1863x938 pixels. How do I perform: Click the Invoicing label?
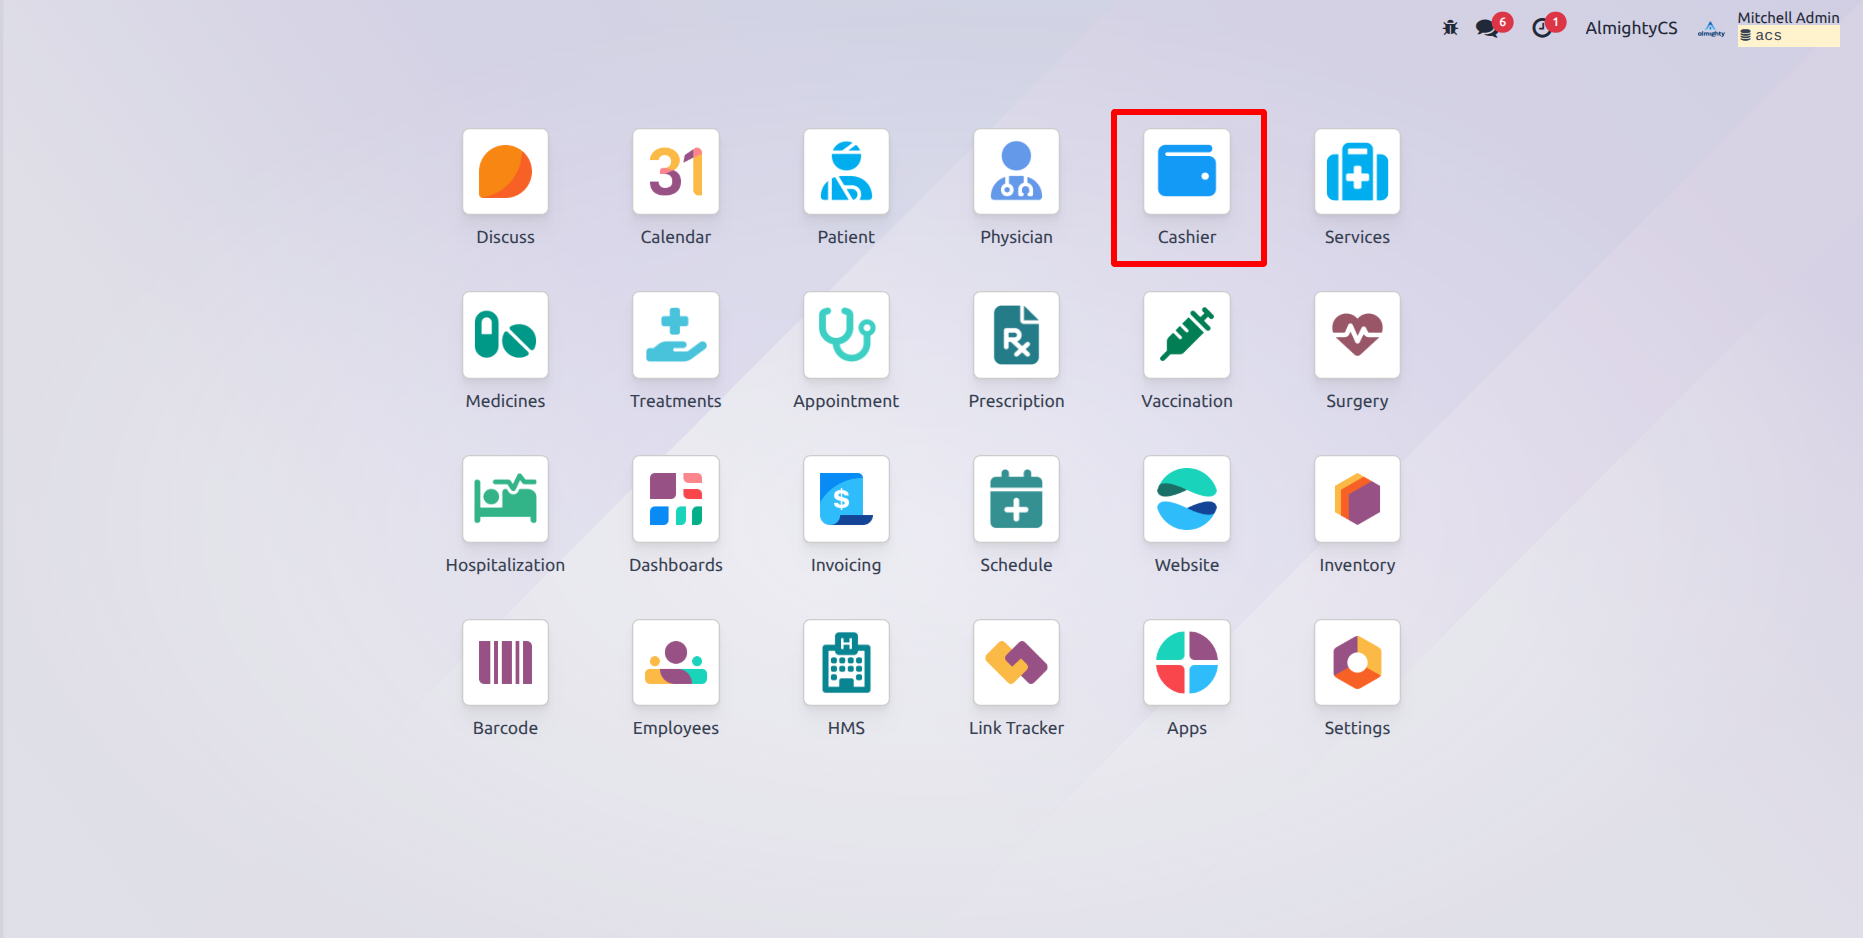tap(846, 565)
